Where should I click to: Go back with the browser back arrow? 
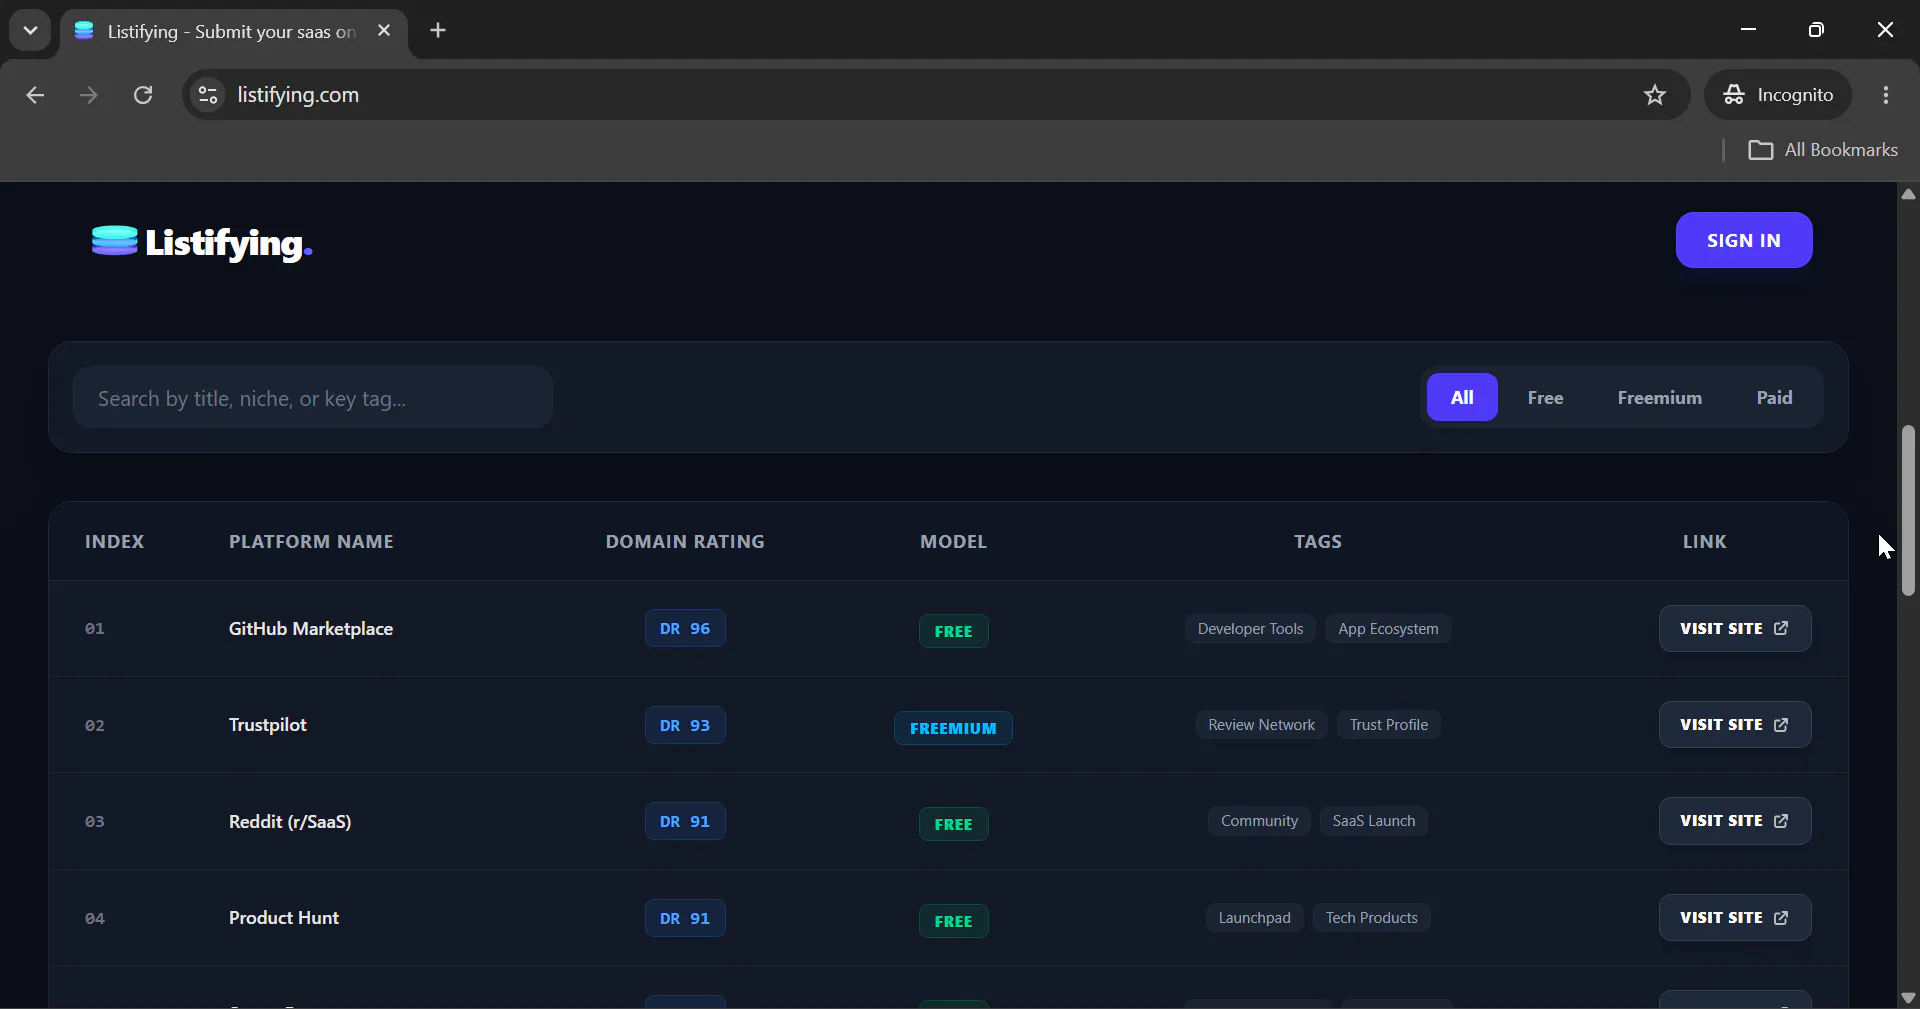[35, 95]
